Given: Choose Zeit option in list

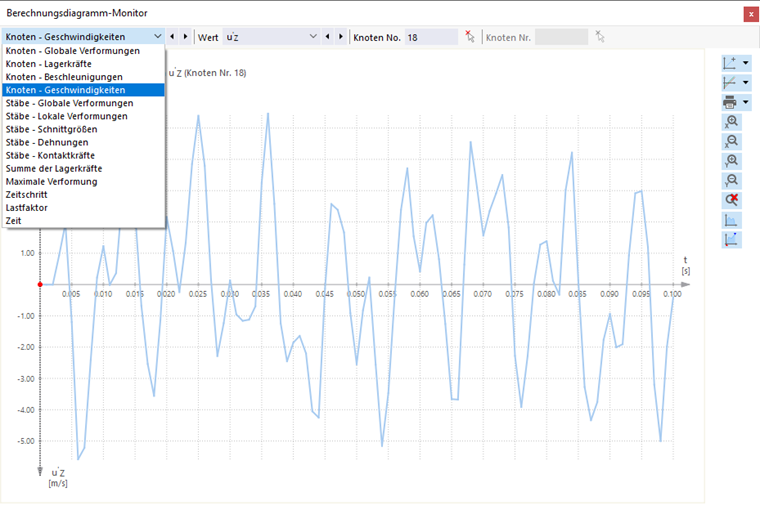Looking at the screenshot, I should coord(83,221).
